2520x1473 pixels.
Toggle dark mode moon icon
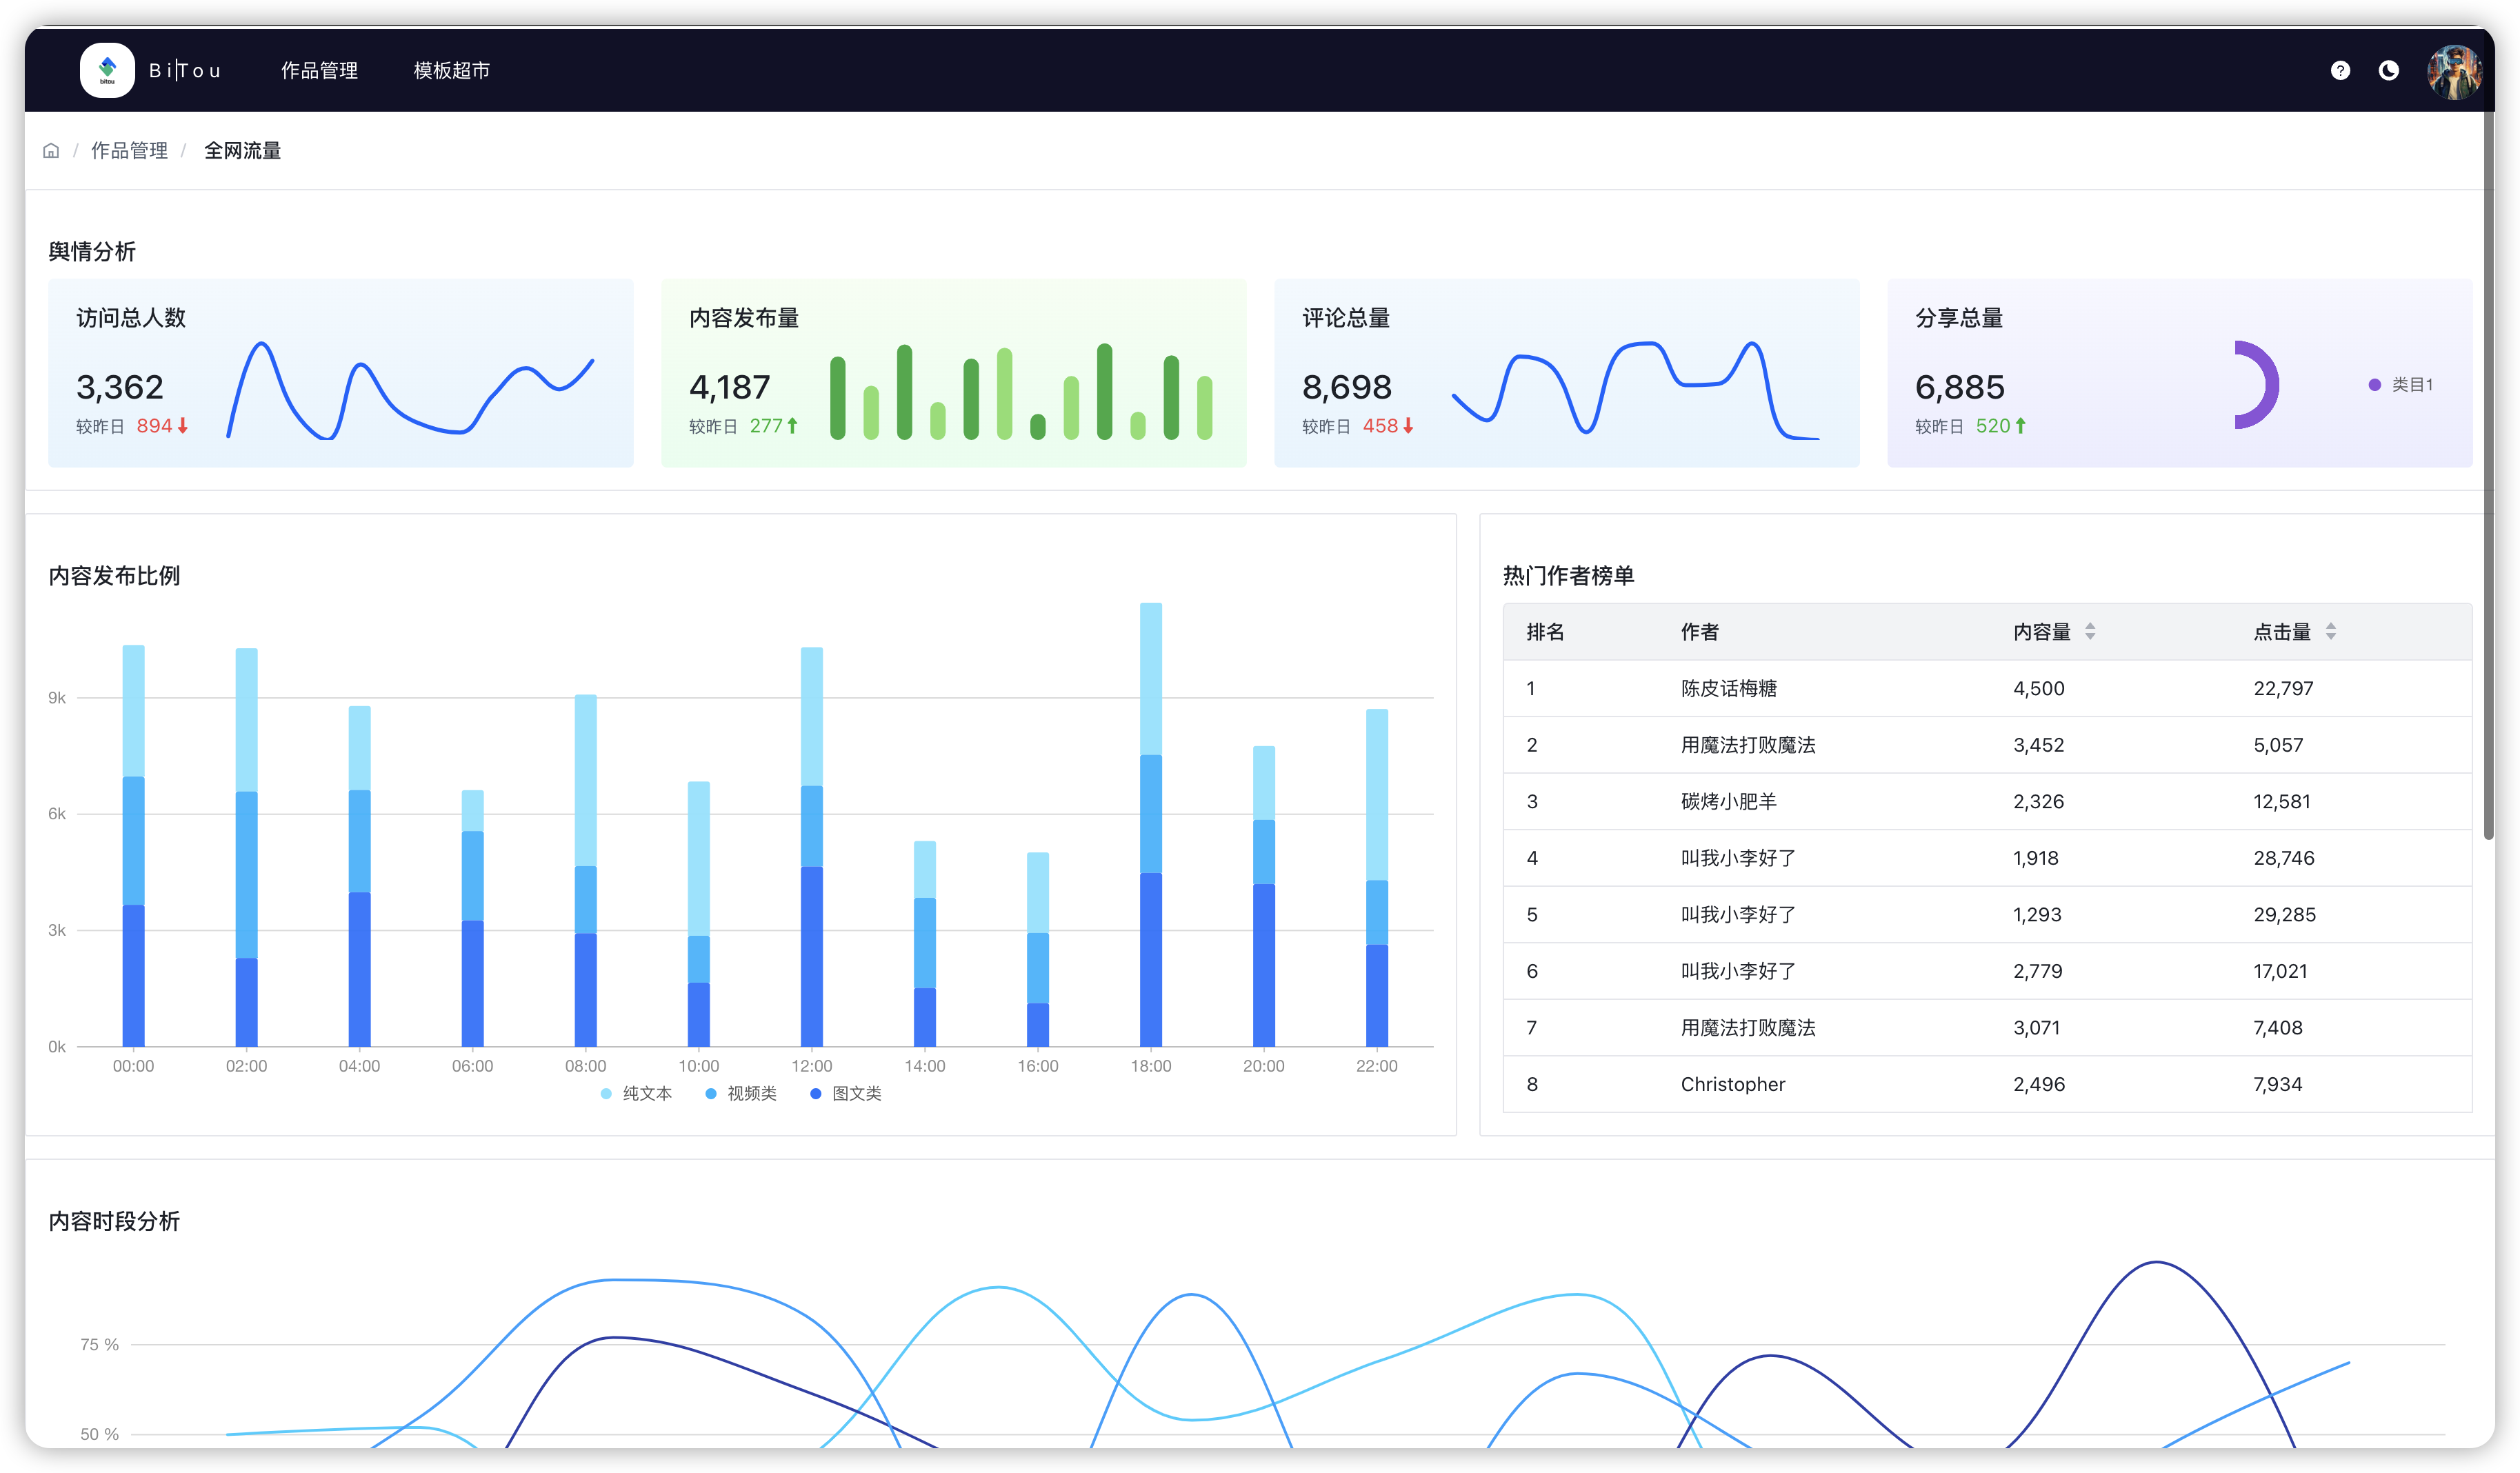point(2388,70)
